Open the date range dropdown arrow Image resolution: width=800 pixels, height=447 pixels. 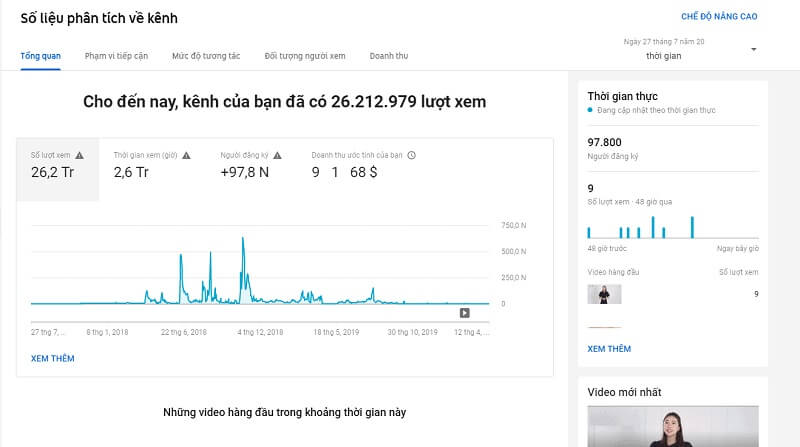(x=753, y=50)
